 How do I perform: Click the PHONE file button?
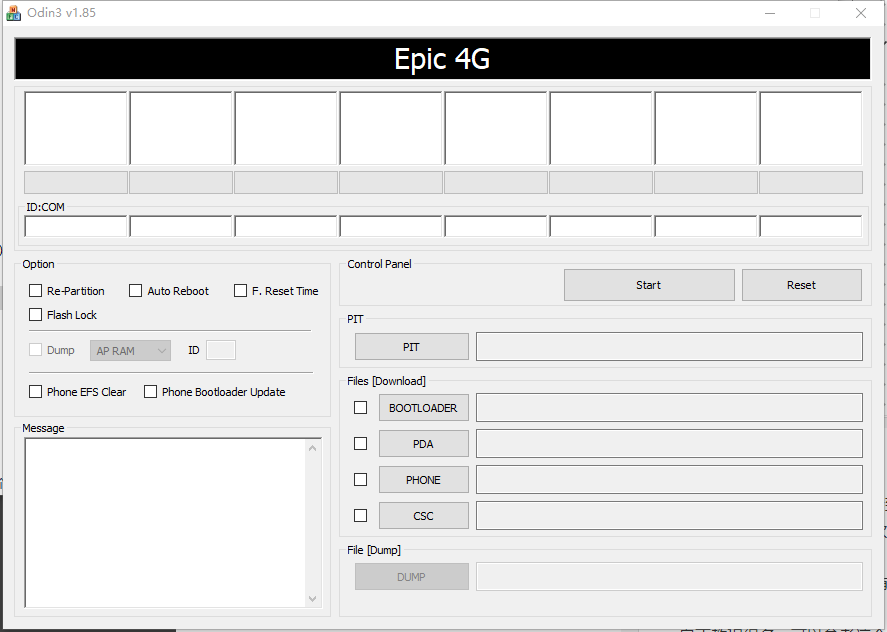(x=423, y=480)
